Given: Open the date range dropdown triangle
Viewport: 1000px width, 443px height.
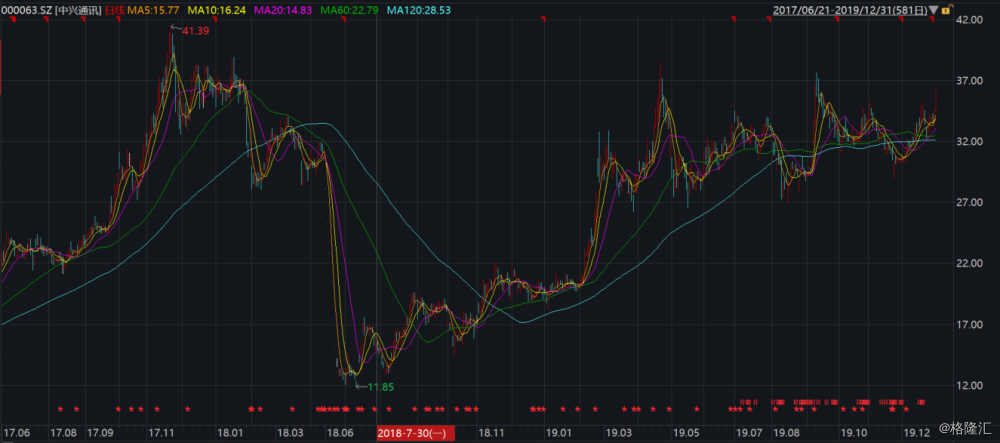Looking at the screenshot, I should click(934, 11).
